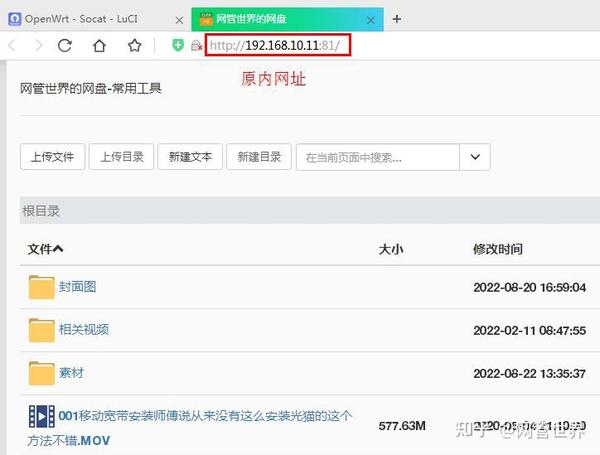
Task: Open a new tab with the plus icon
Action: pyautogui.click(x=397, y=19)
